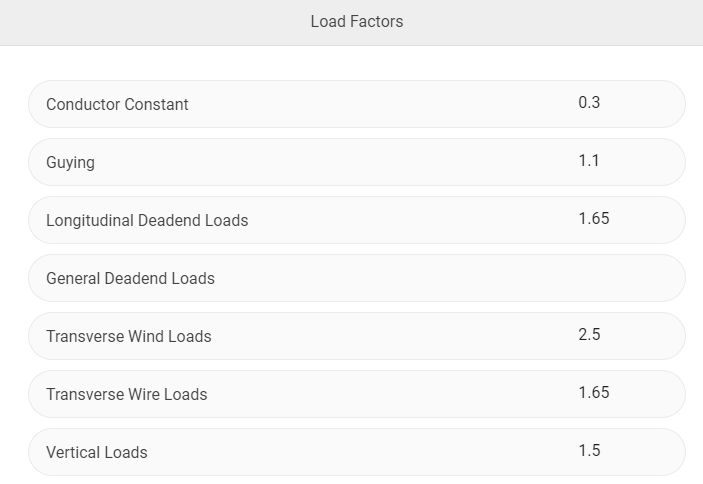Image resolution: width=703 pixels, height=484 pixels.
Task: Select the Transverse Wind Loads label
Action: pyautogui.click(x=129, y=337)
